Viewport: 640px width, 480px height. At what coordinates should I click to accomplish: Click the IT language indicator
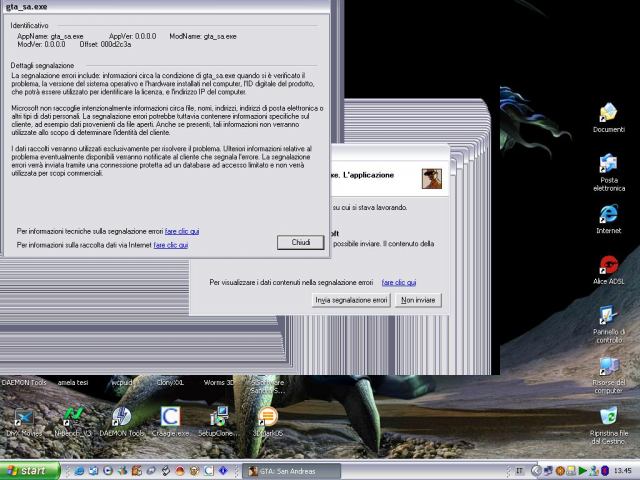pyautogui.click(x=519, y=471)
